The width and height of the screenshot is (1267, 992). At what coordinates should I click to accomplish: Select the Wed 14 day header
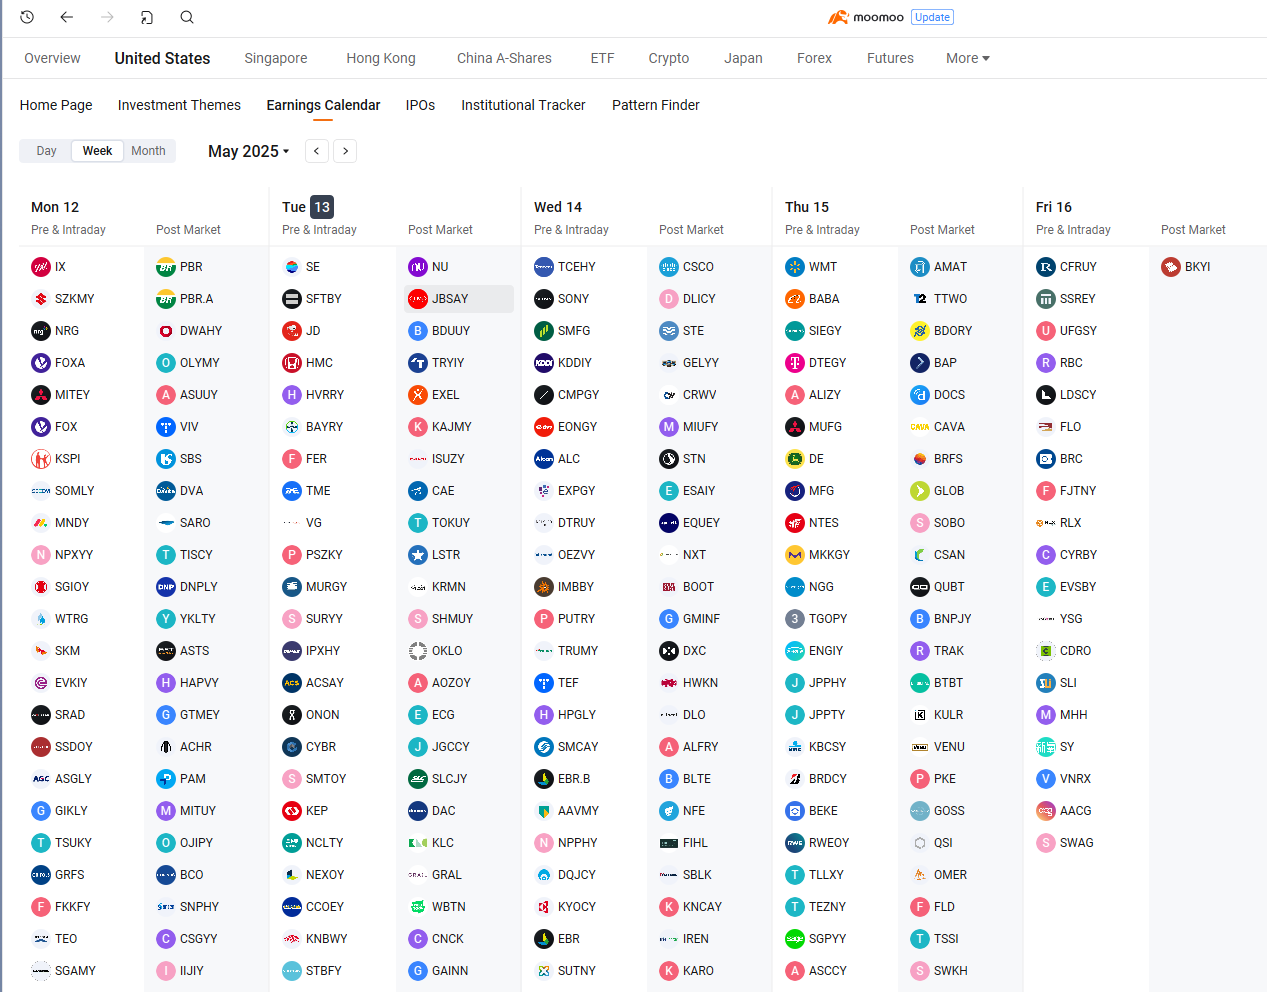(x=558, y=207)
